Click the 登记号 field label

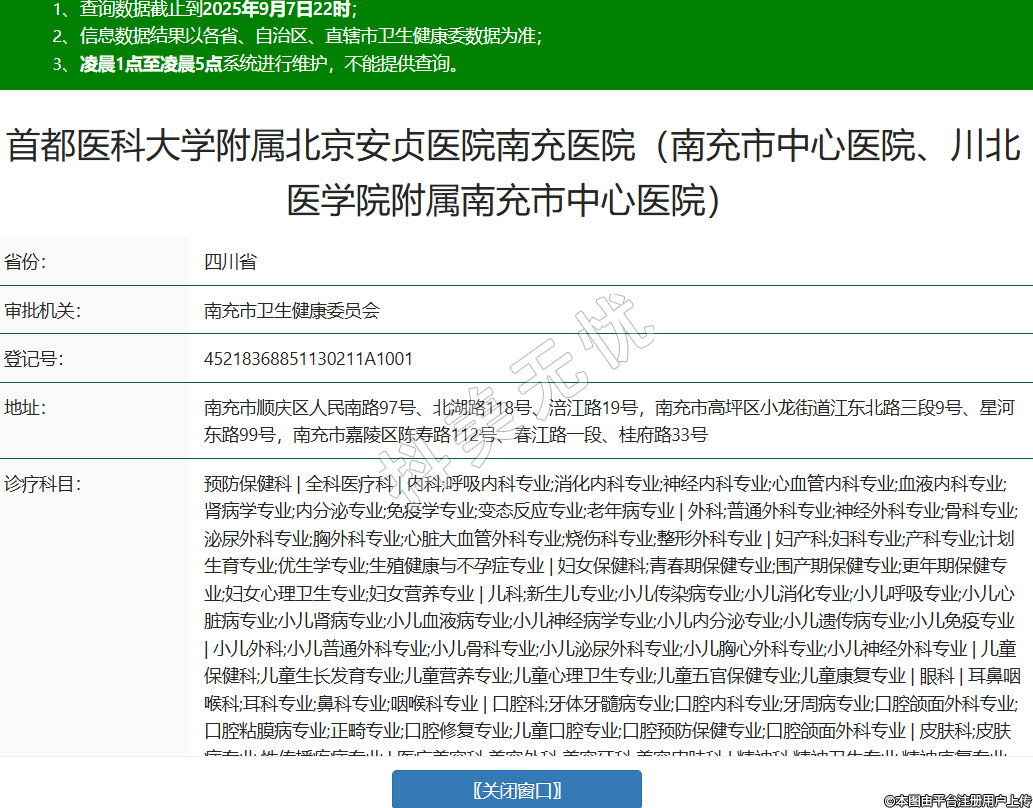click(x=34, y=358)
